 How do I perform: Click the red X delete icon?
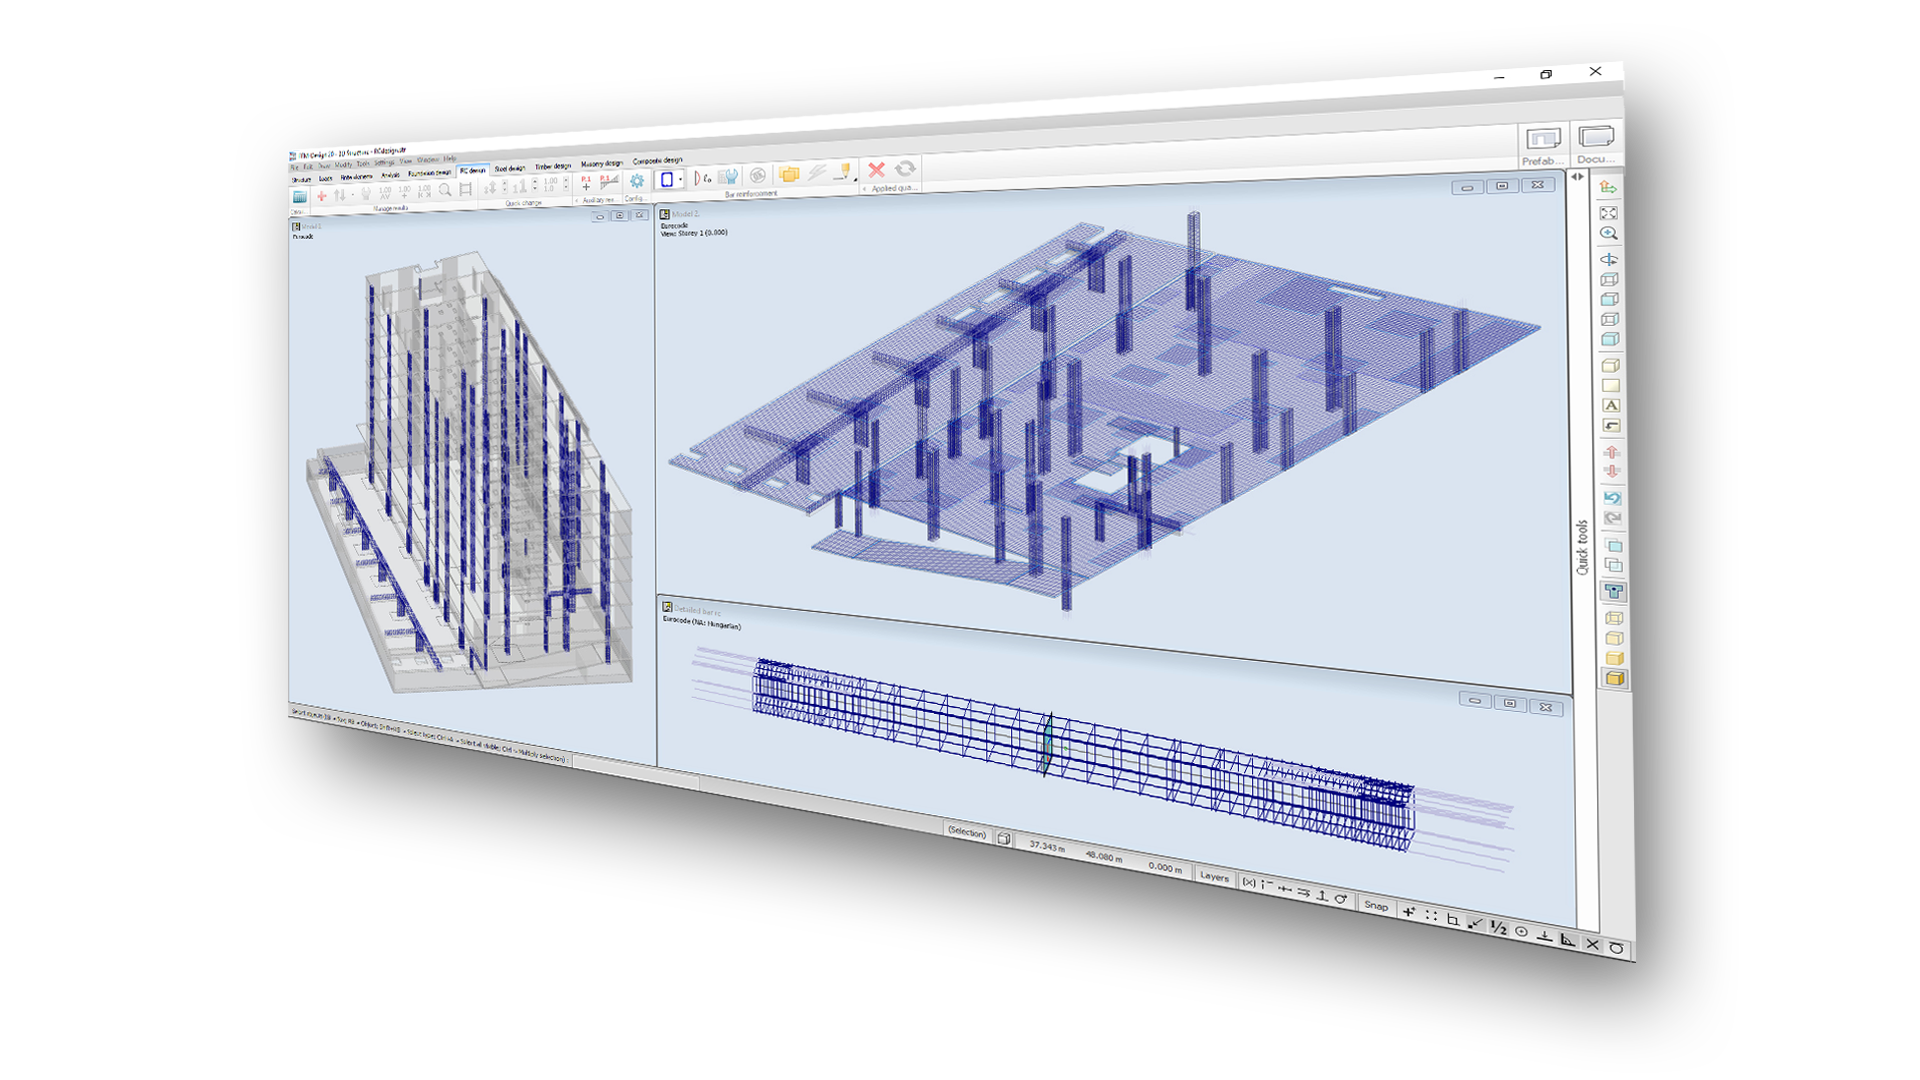pyautogui.click(x=877, y=170)
